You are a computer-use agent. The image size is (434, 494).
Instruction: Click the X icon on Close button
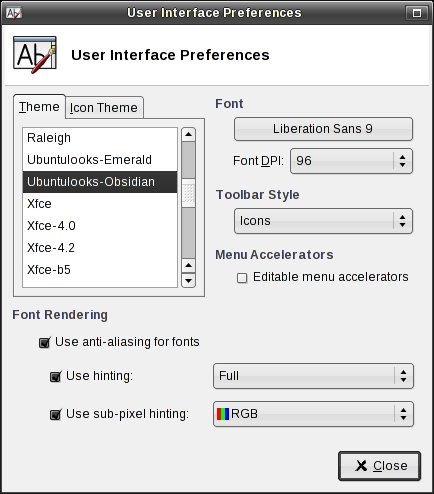point(361,466)
